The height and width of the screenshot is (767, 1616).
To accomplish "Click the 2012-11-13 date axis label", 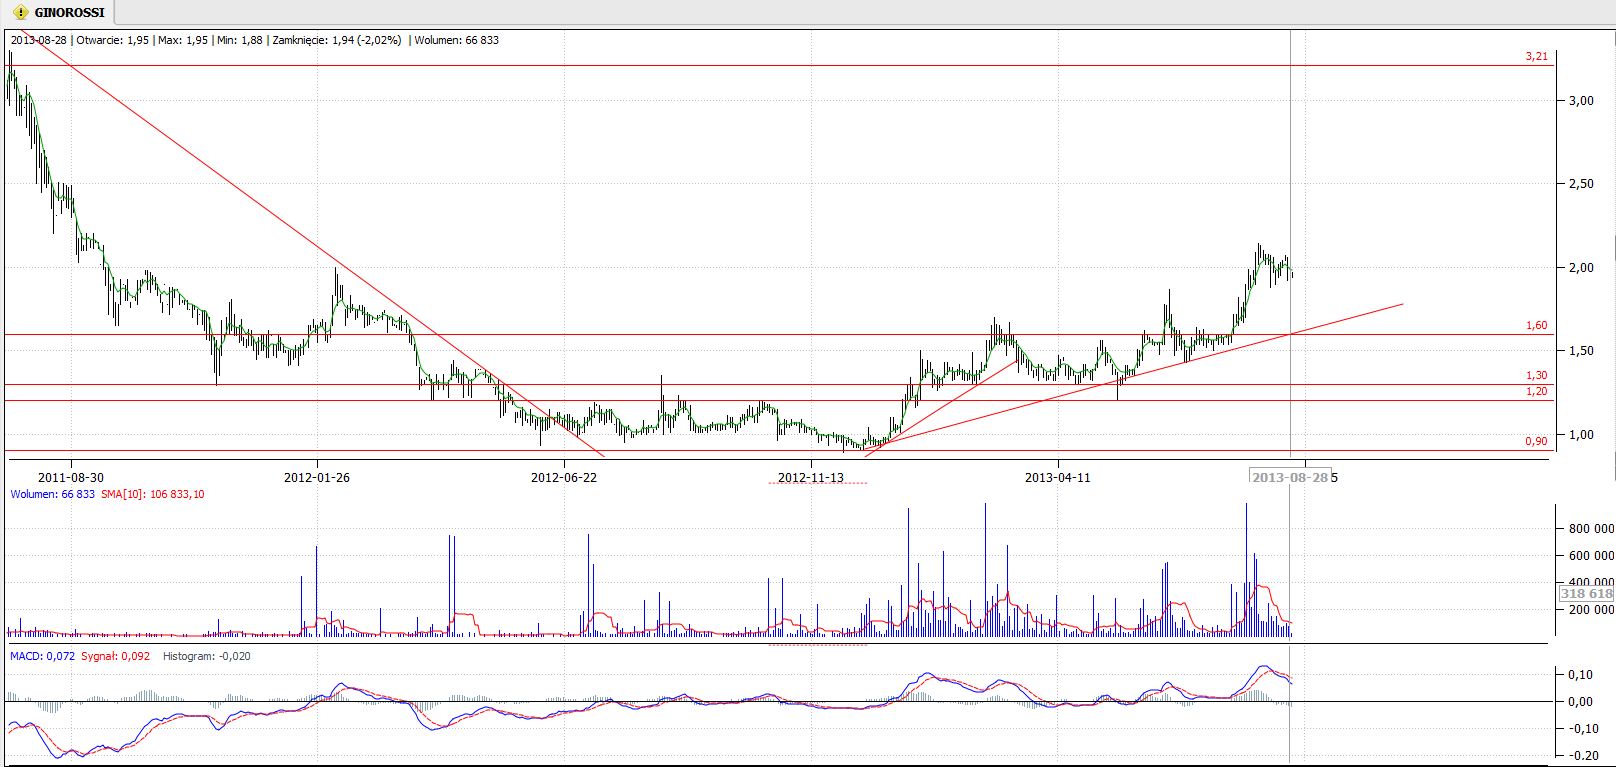I will tap(811, 477).
